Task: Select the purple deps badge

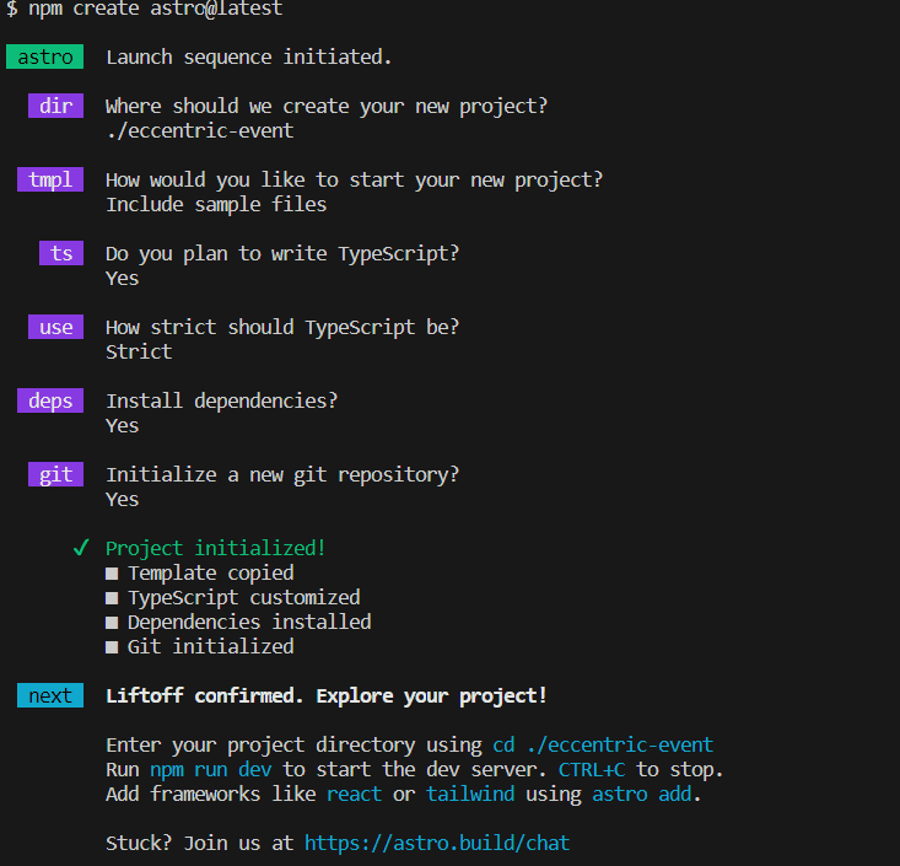Action: [50, 401]
